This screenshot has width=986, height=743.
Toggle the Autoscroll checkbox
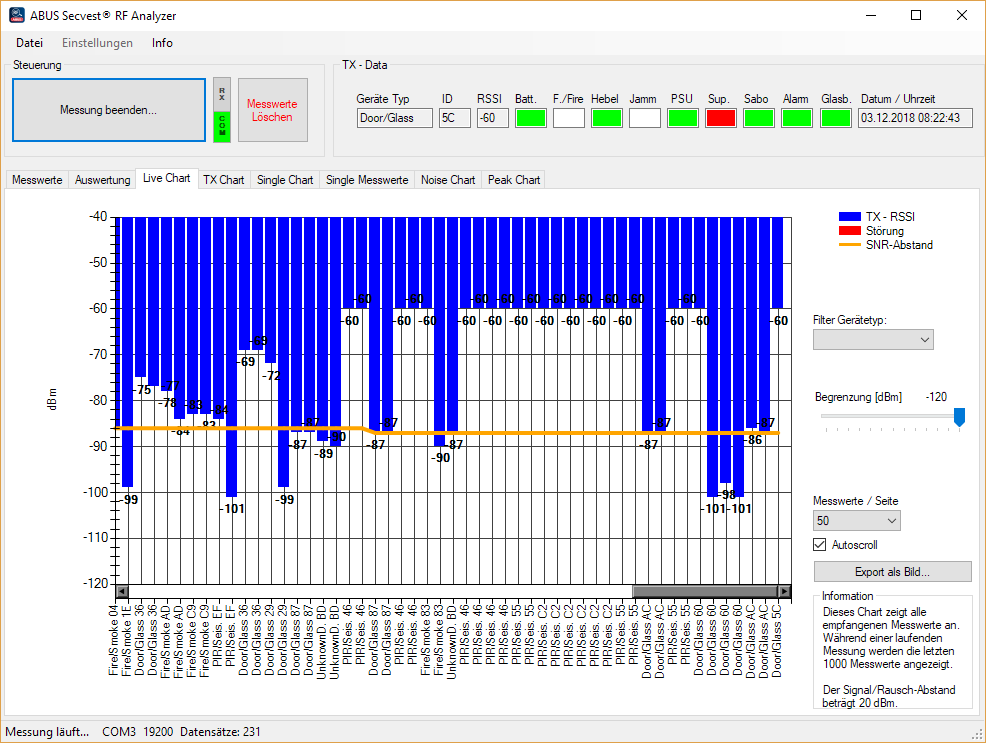820,545
